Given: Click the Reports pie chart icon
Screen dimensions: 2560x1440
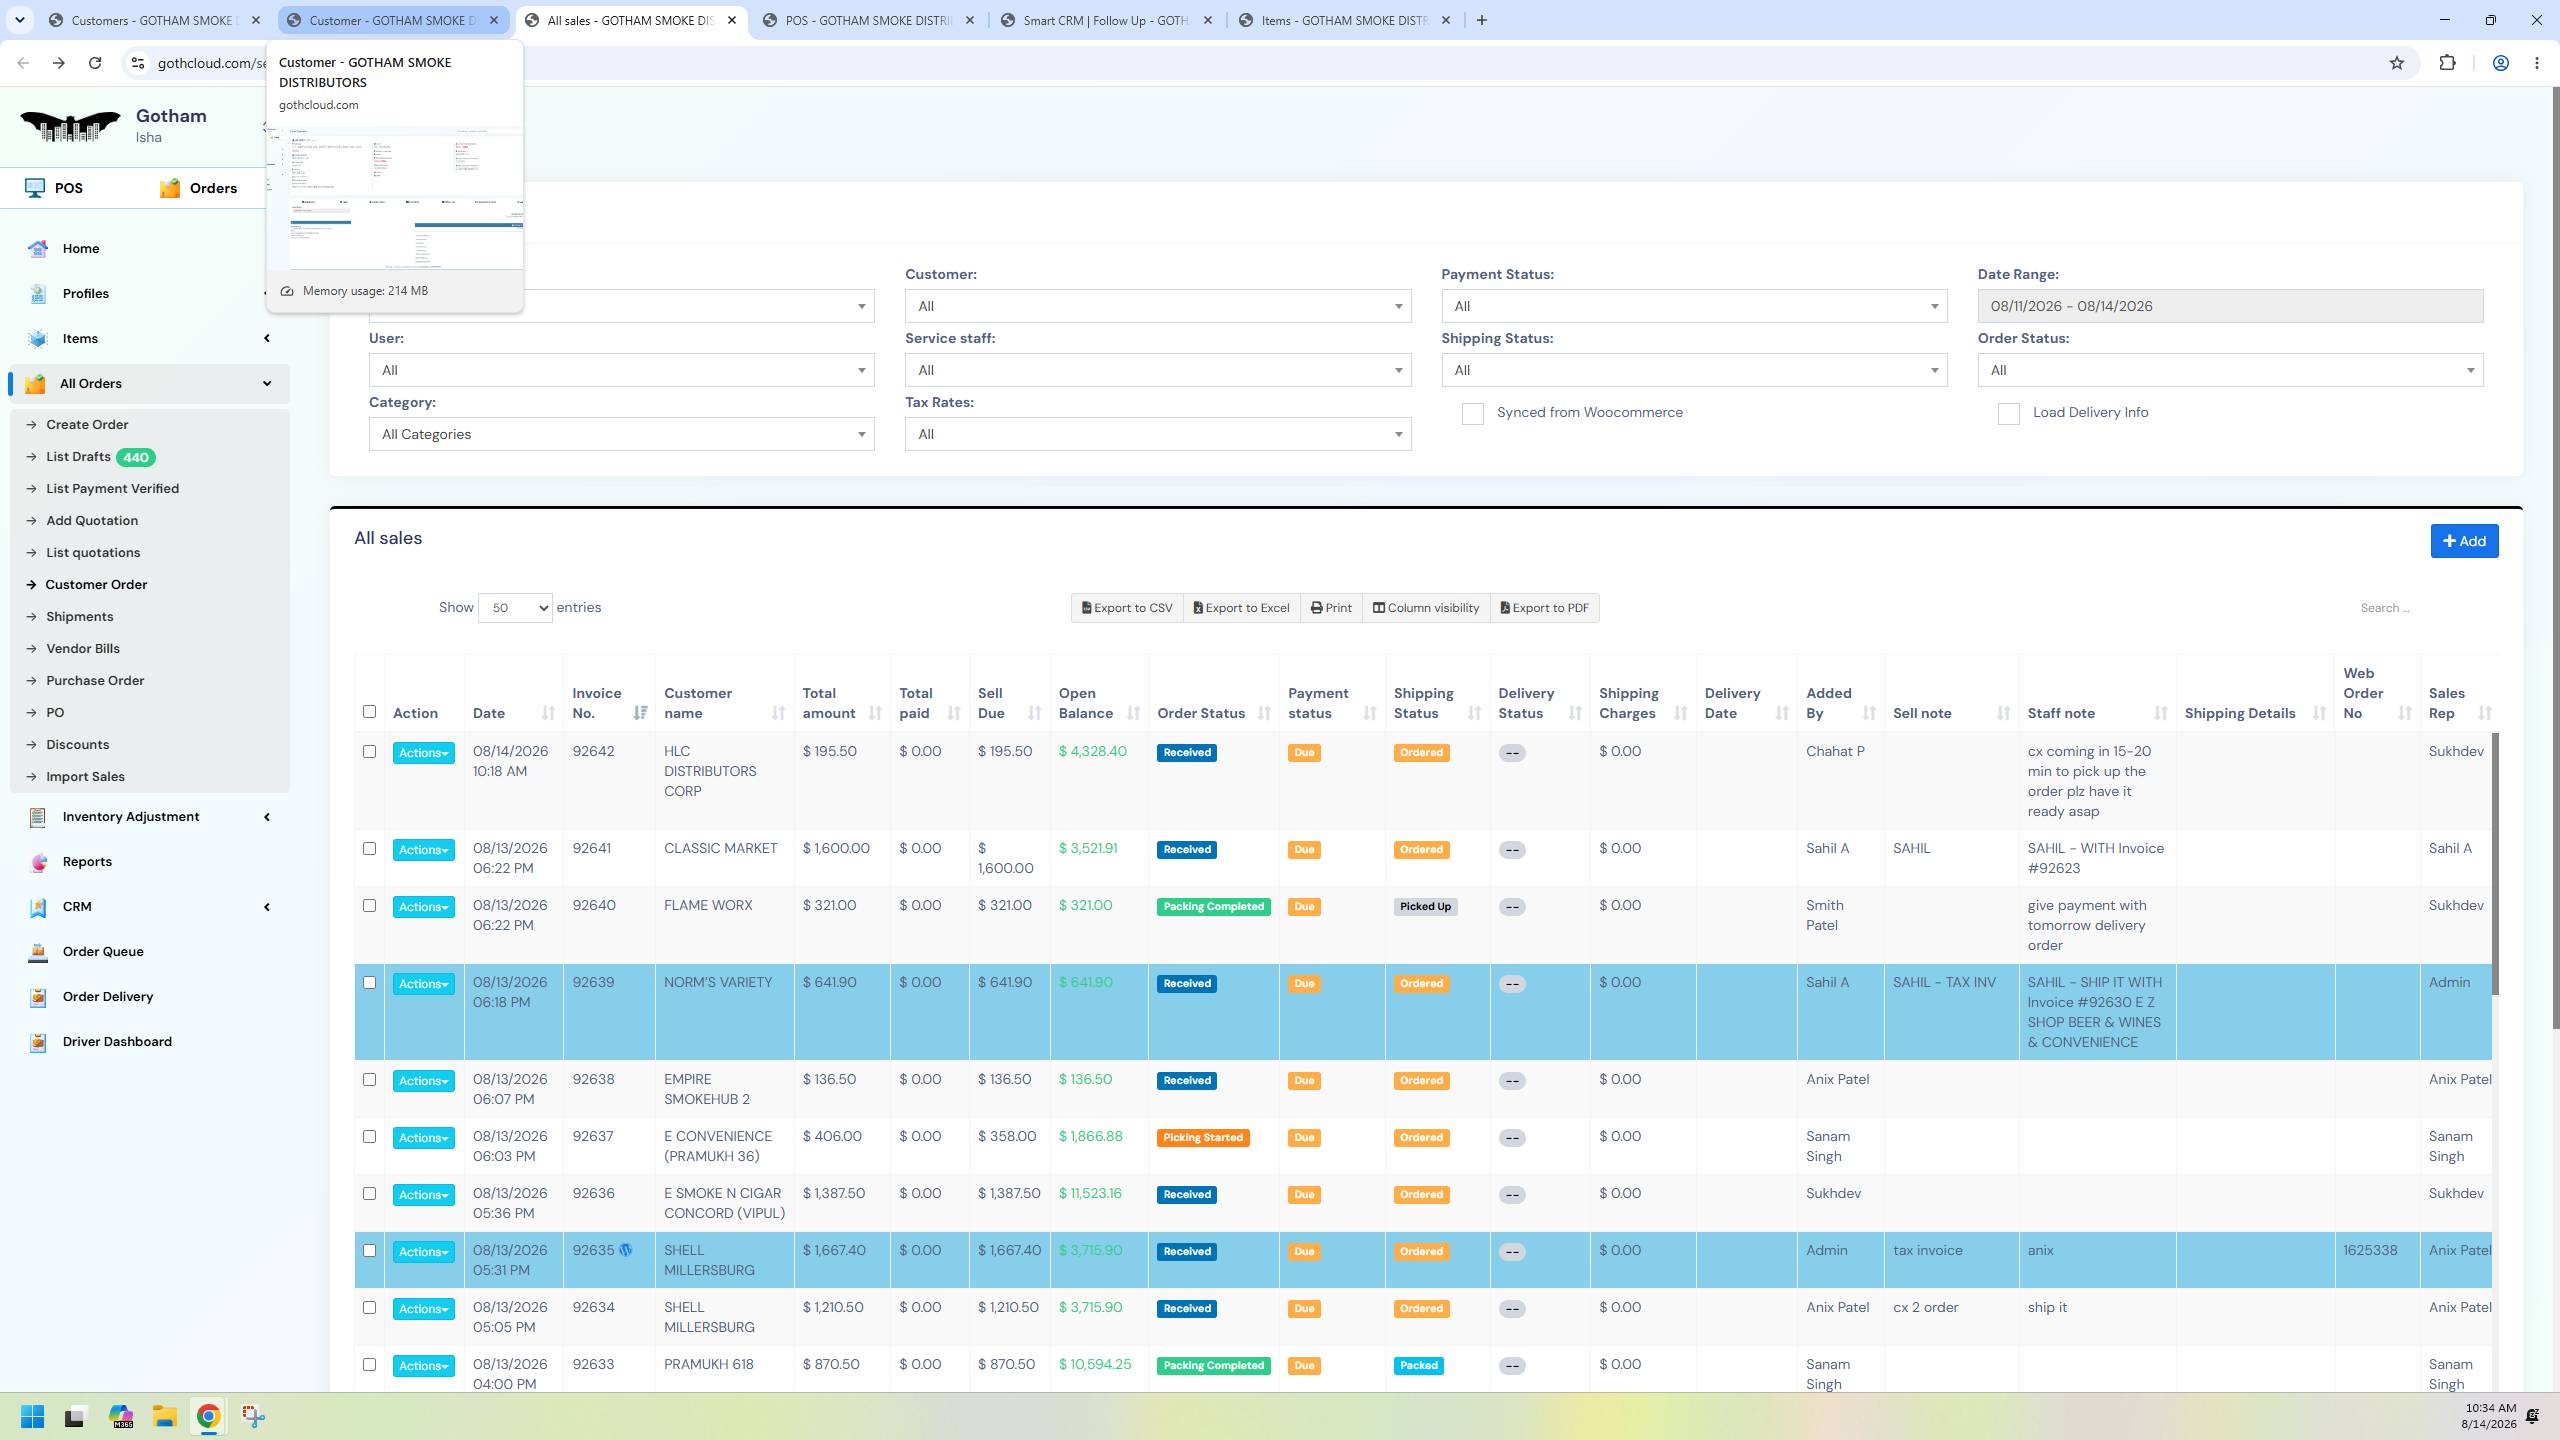Looking at the screenshot, I should click(x=38, y=861).
